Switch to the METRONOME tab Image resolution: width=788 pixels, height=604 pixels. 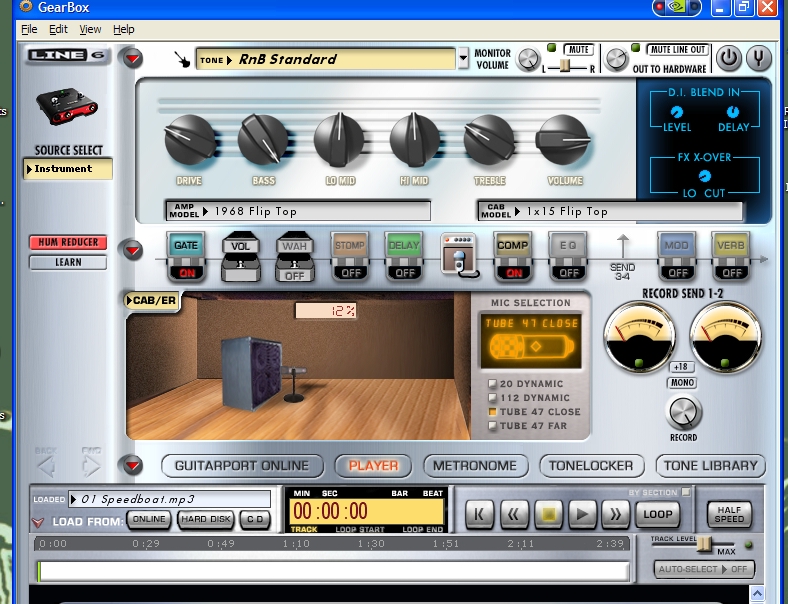tap(475, 466)
